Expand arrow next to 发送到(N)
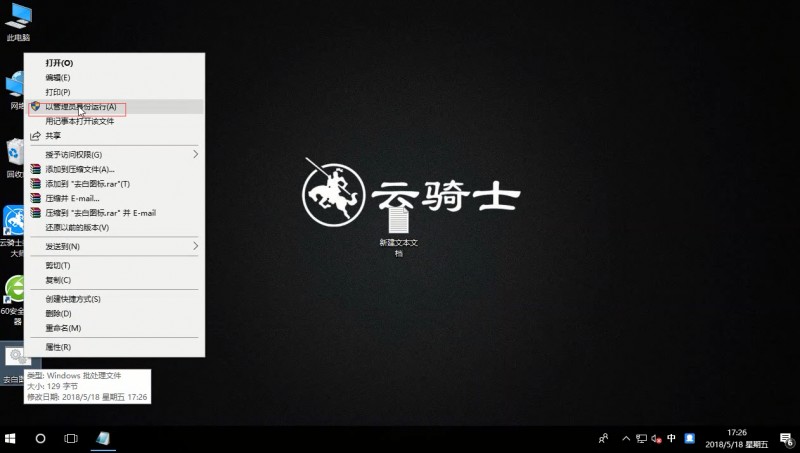The height and width of the screenshot is (453, 800). [195, 246]
